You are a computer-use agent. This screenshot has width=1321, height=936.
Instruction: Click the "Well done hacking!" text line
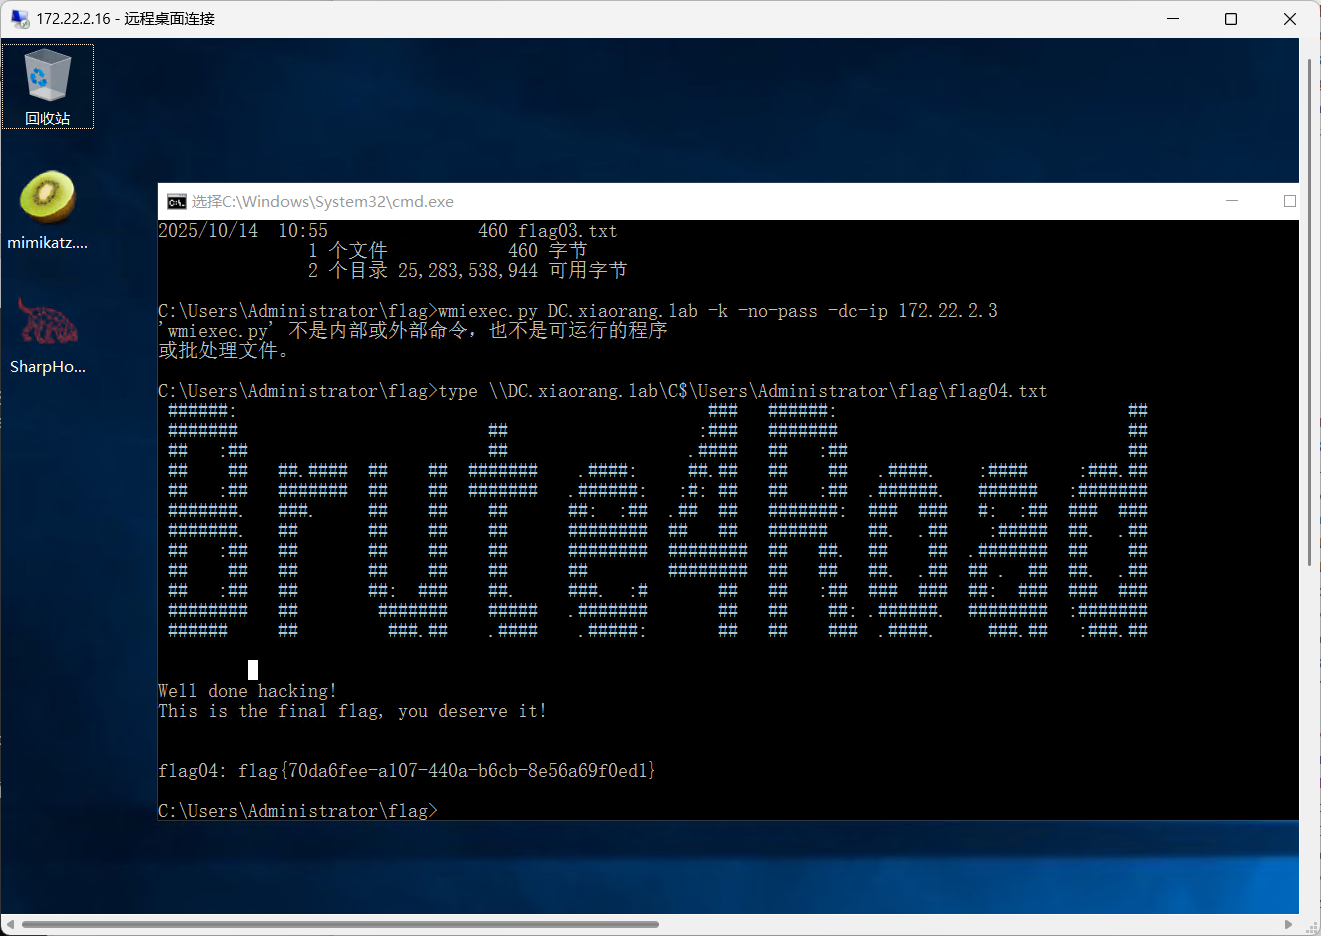coord(247,691)
